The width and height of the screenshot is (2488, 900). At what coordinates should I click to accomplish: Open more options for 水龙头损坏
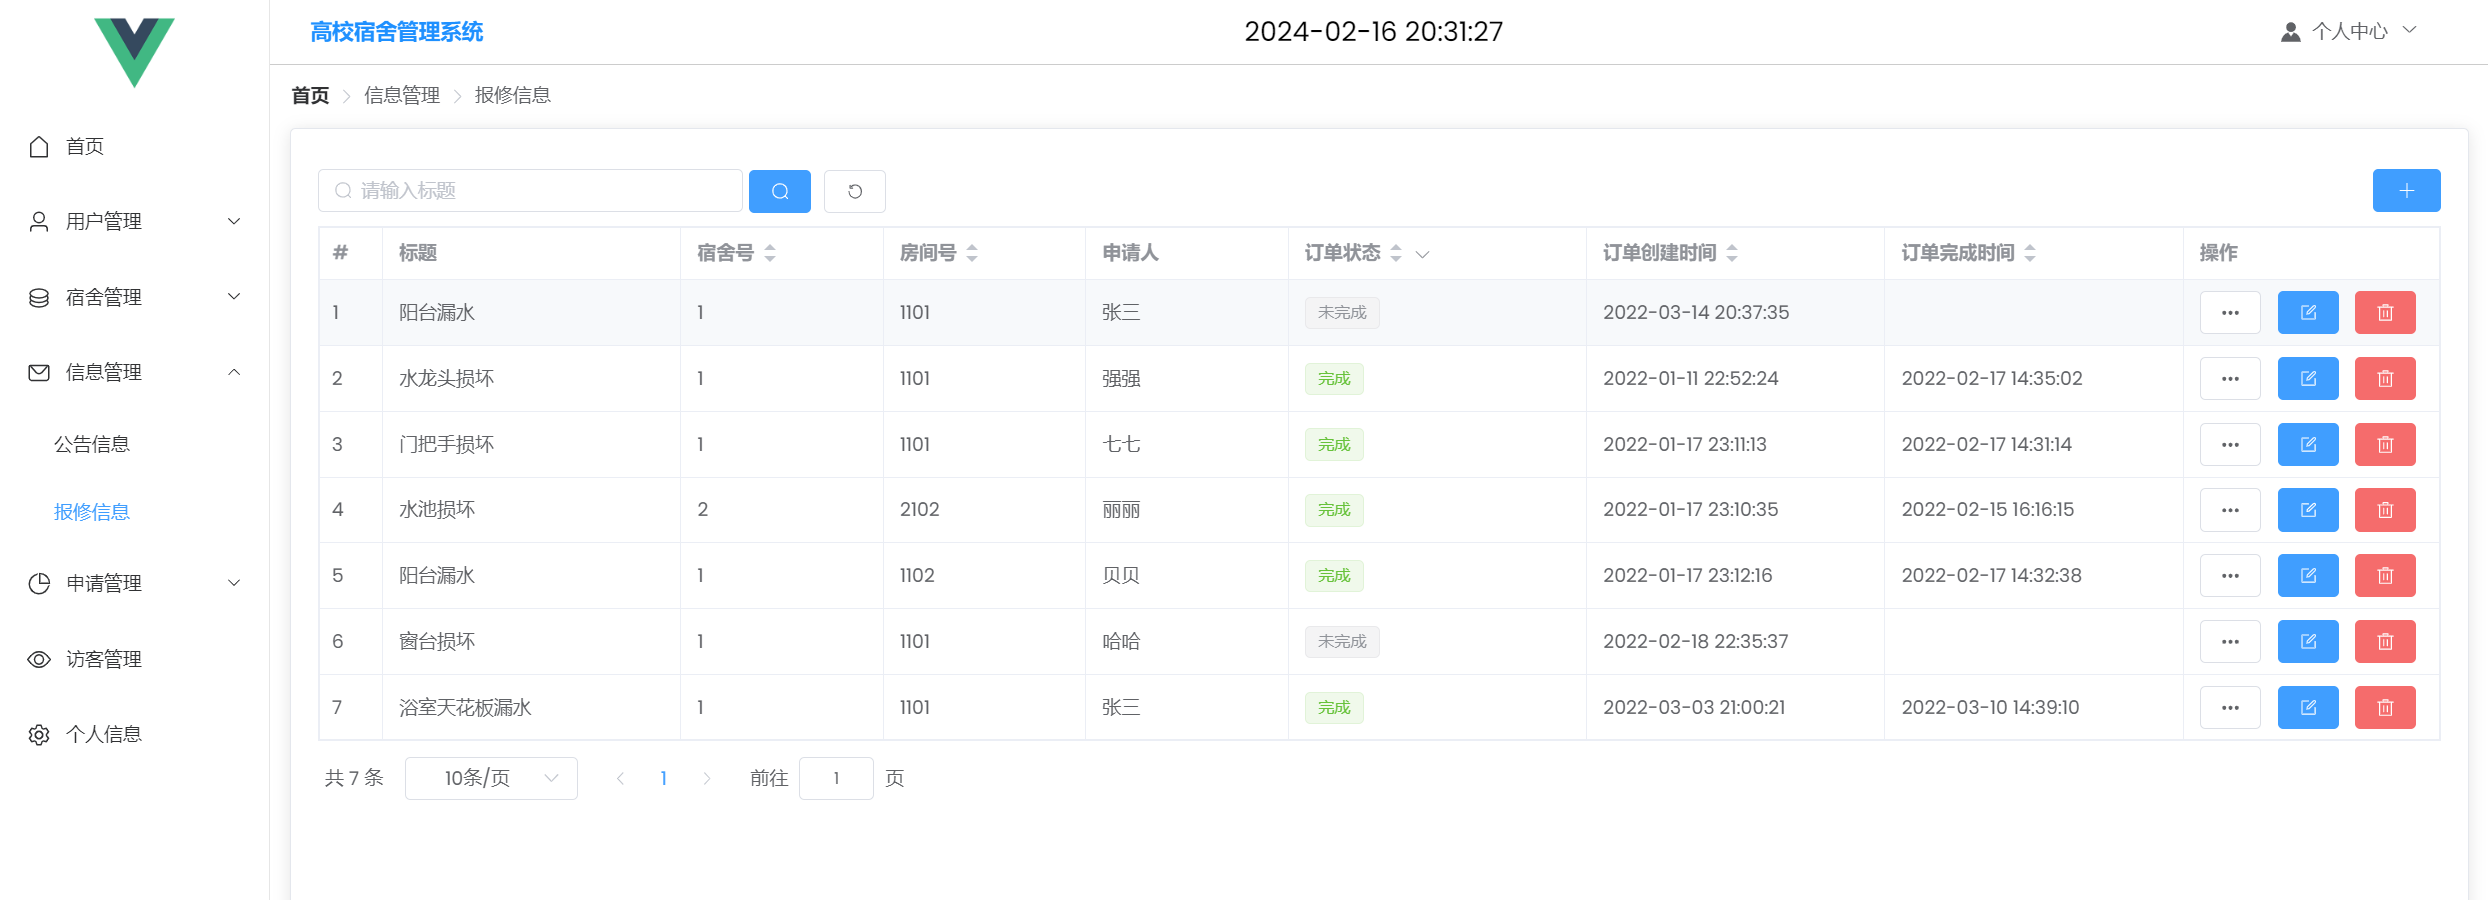[x=2230, y=379]
